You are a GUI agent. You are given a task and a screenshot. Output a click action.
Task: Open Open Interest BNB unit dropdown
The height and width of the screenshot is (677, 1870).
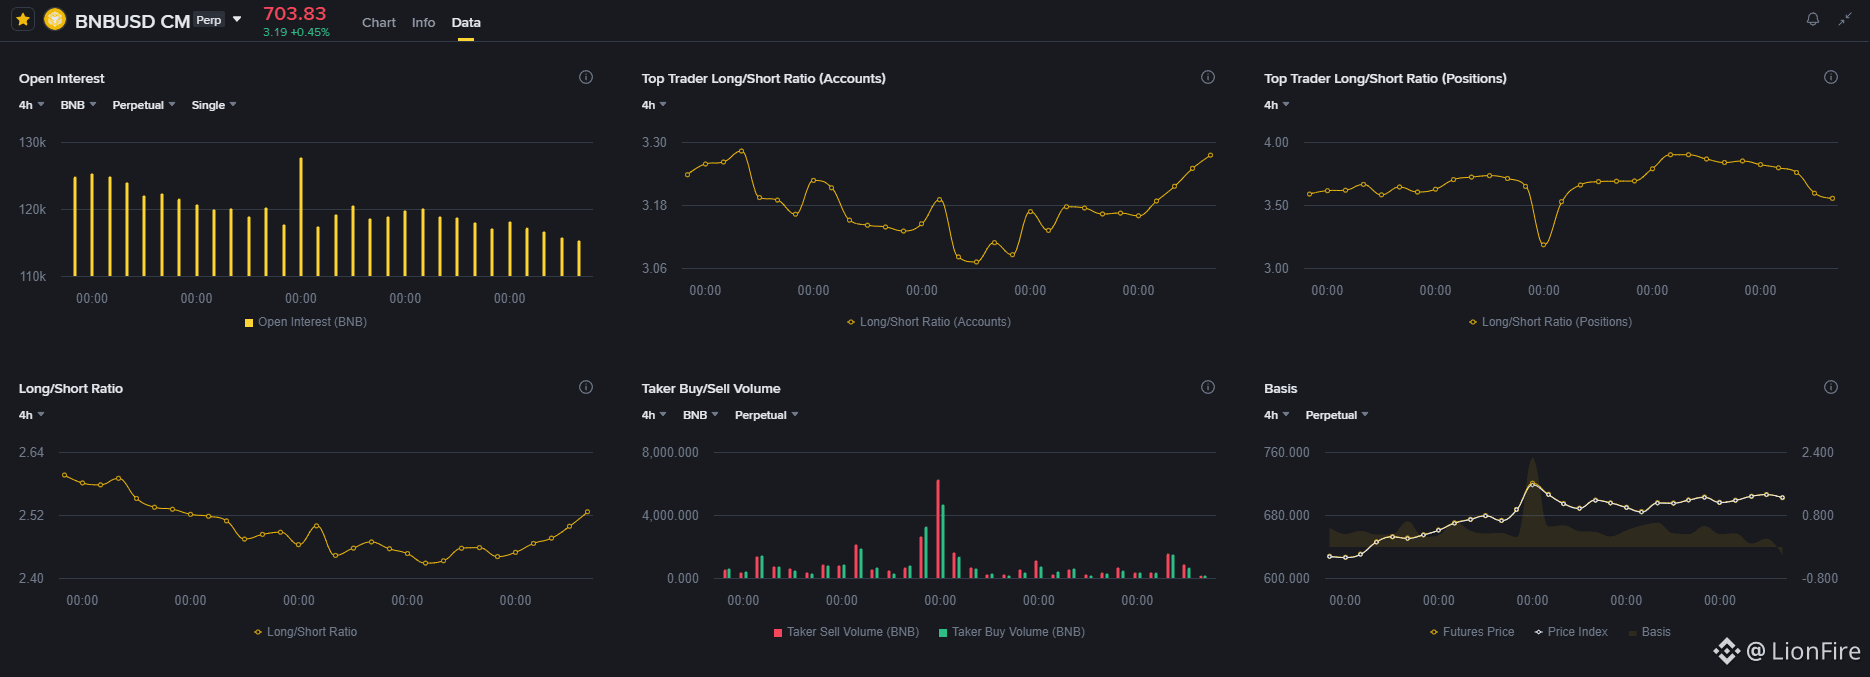tap(78, 105)
